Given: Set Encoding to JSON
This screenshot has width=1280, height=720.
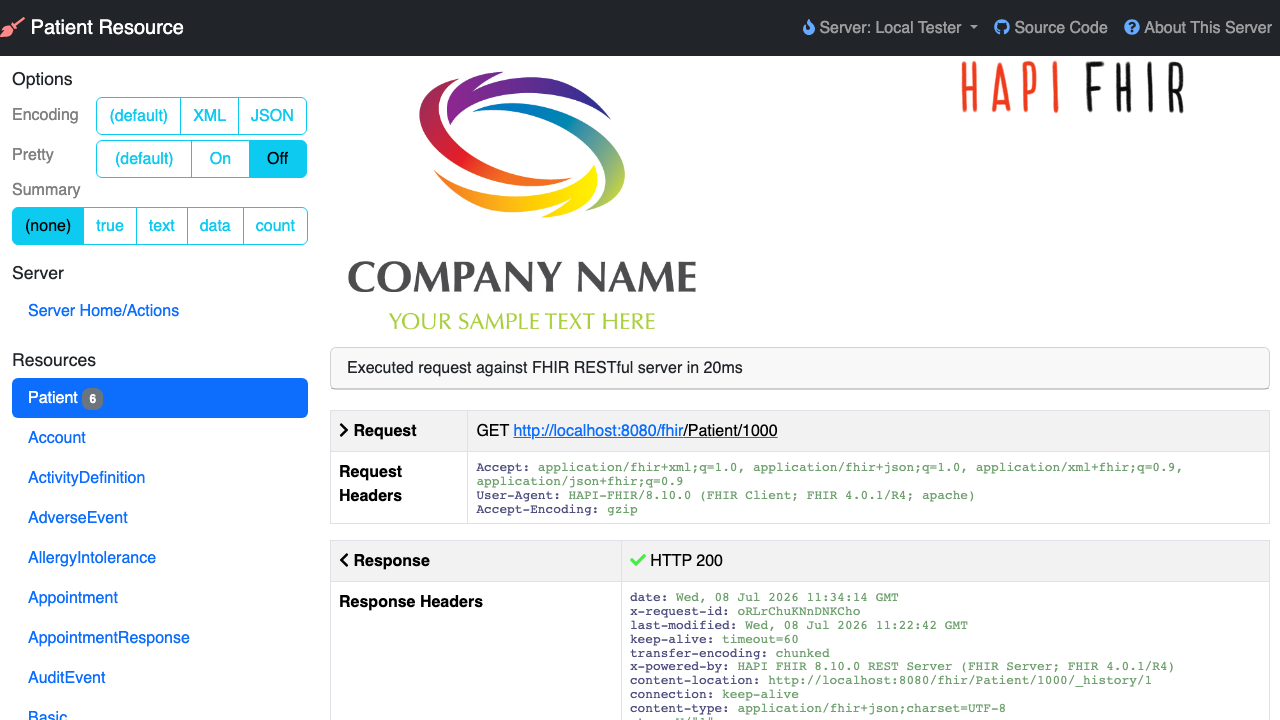Looking at the screenshot, I should [272, 116].
